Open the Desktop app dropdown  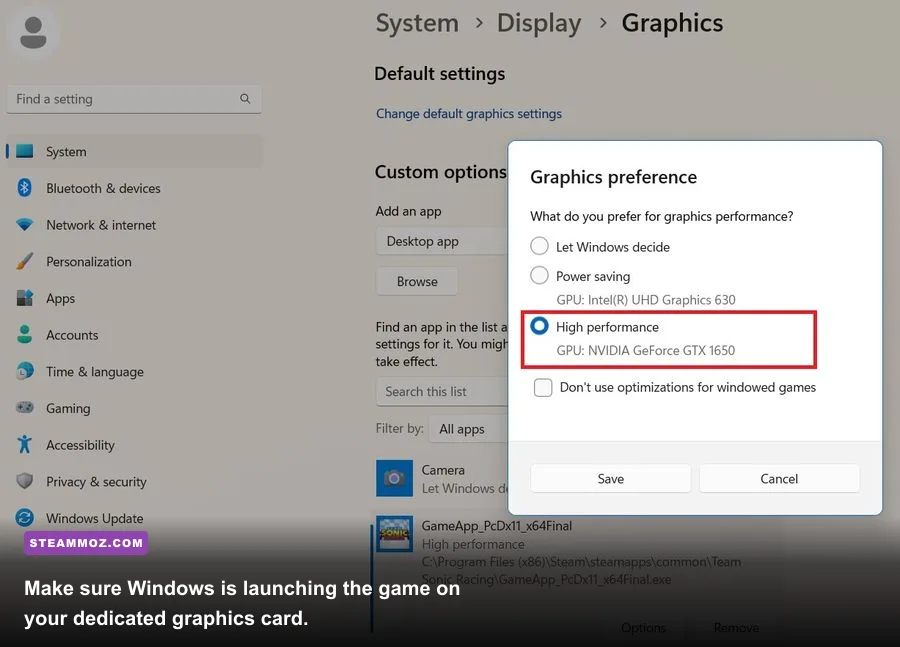click(442, 241)
